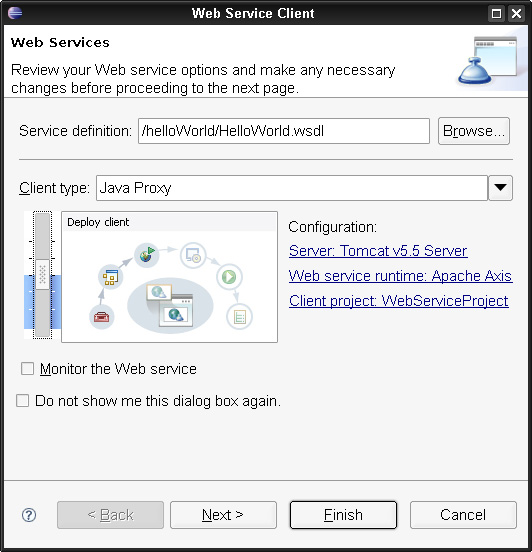Click the Next > button
This screenshot has height=552, width=532.
pos(223,515)
